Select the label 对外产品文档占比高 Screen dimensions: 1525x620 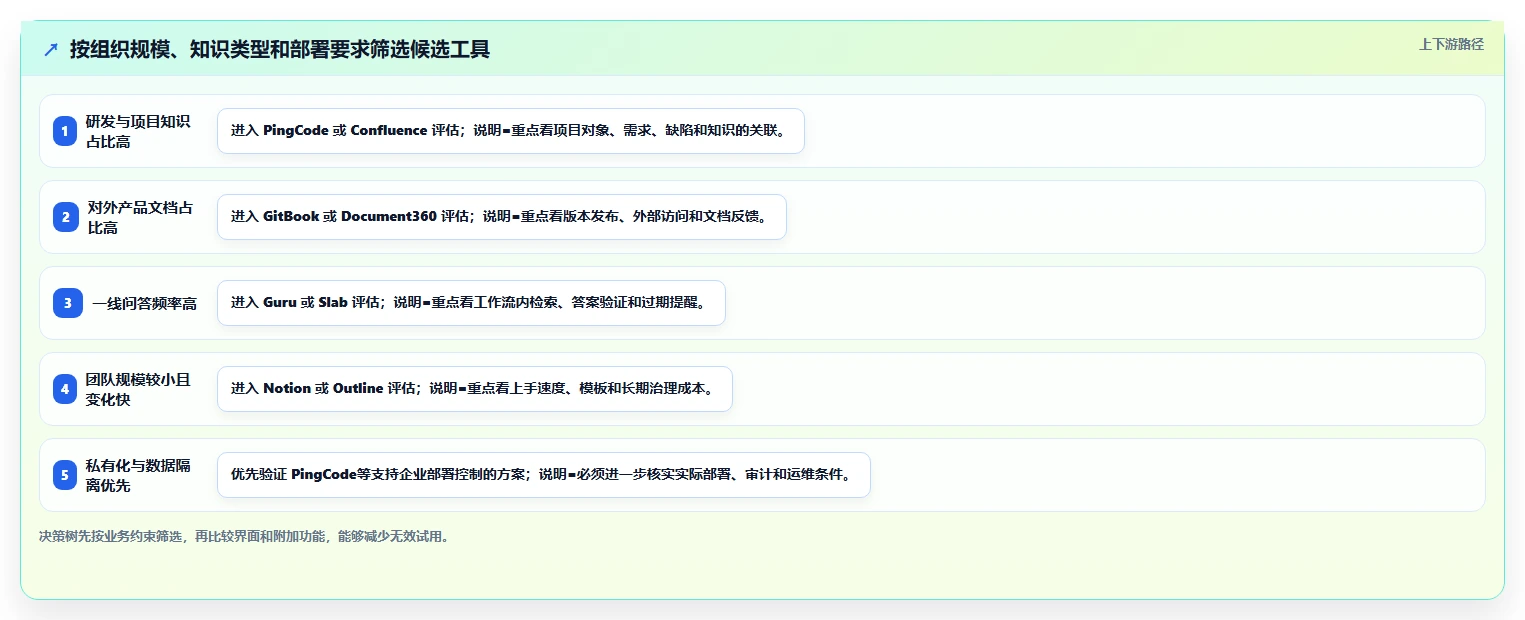click(x=138, y=217)
